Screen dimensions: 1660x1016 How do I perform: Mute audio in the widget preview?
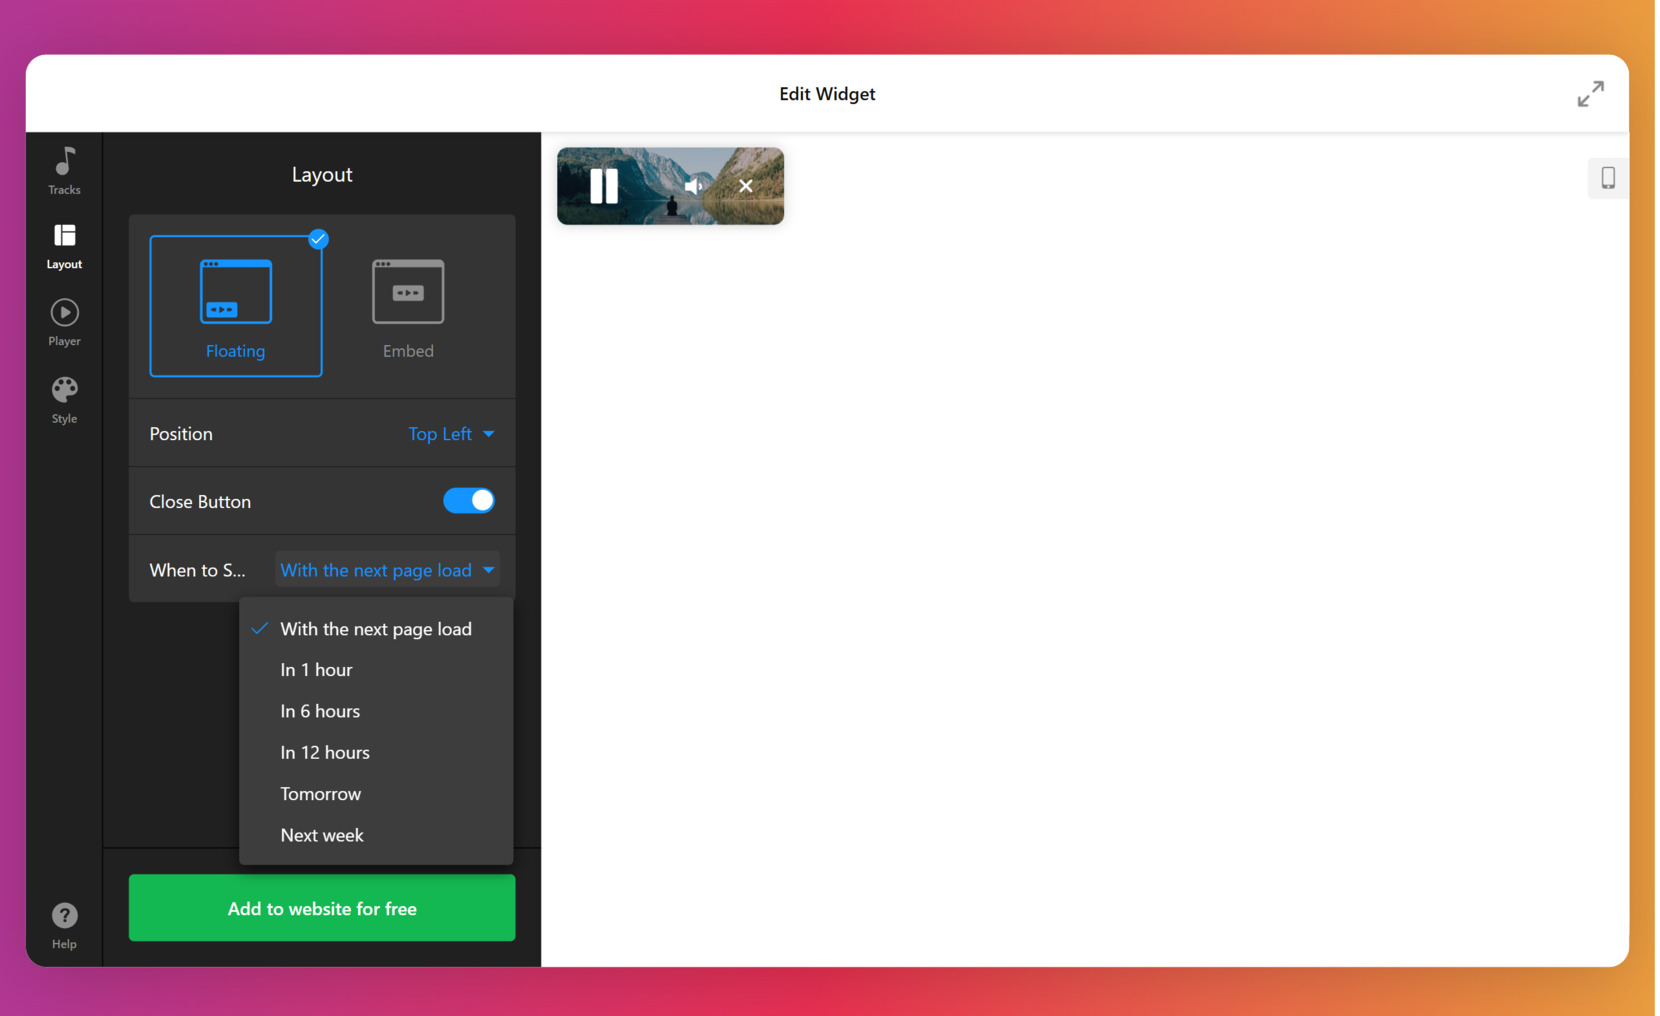[x=694, y=186]
